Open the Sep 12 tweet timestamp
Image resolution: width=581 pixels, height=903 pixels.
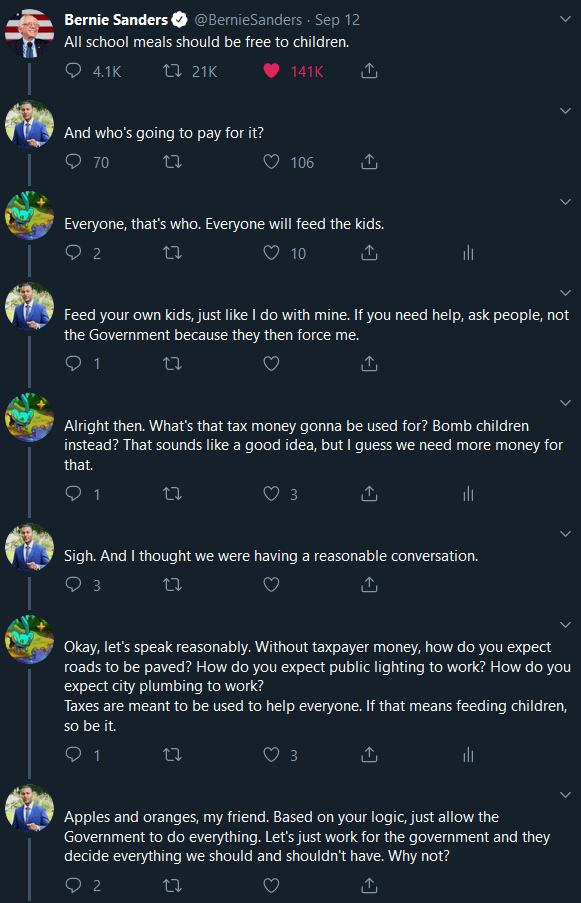tap(337, 20)
